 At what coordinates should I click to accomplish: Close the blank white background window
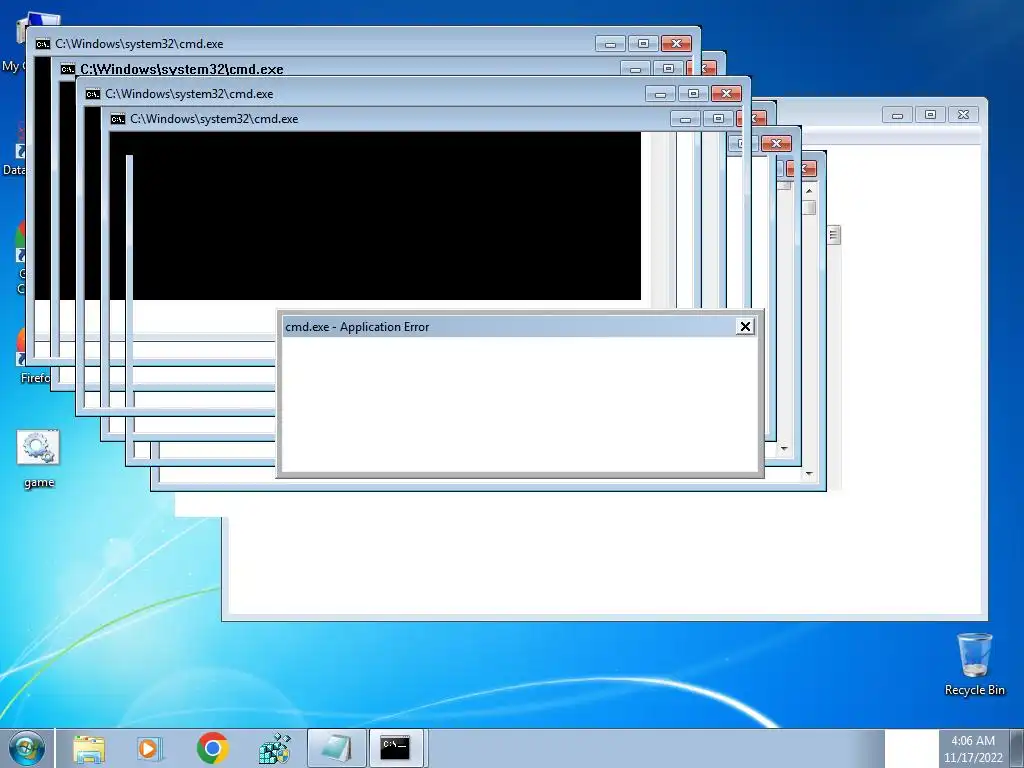coord(963,115)
